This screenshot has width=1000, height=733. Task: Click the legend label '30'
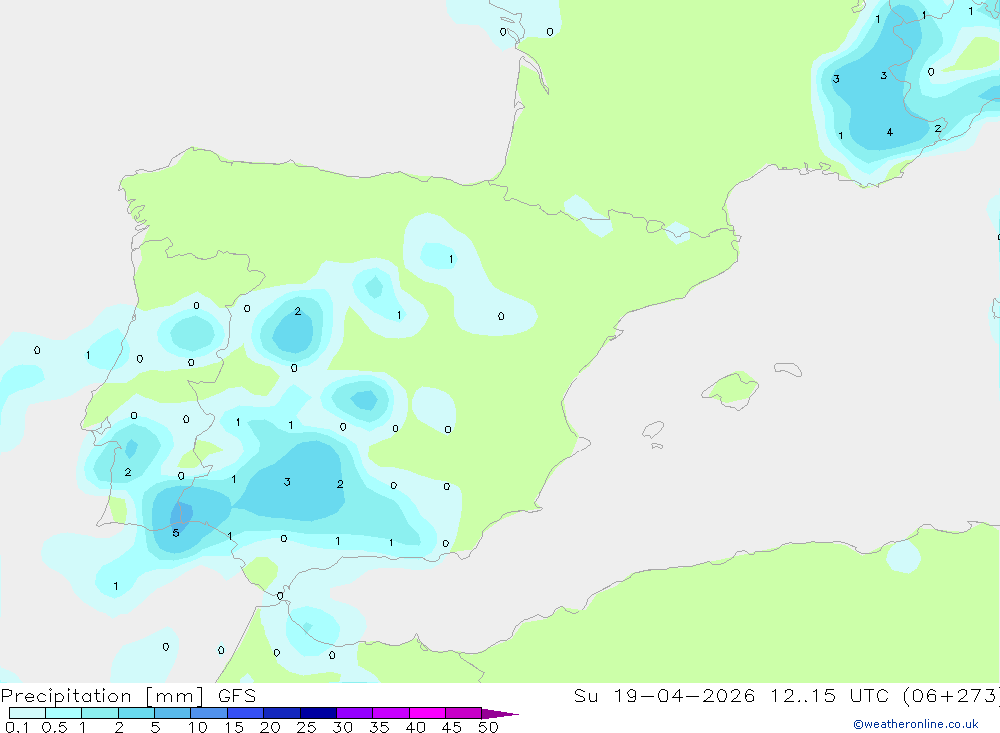pyautogui.click(x=343, y=727)
